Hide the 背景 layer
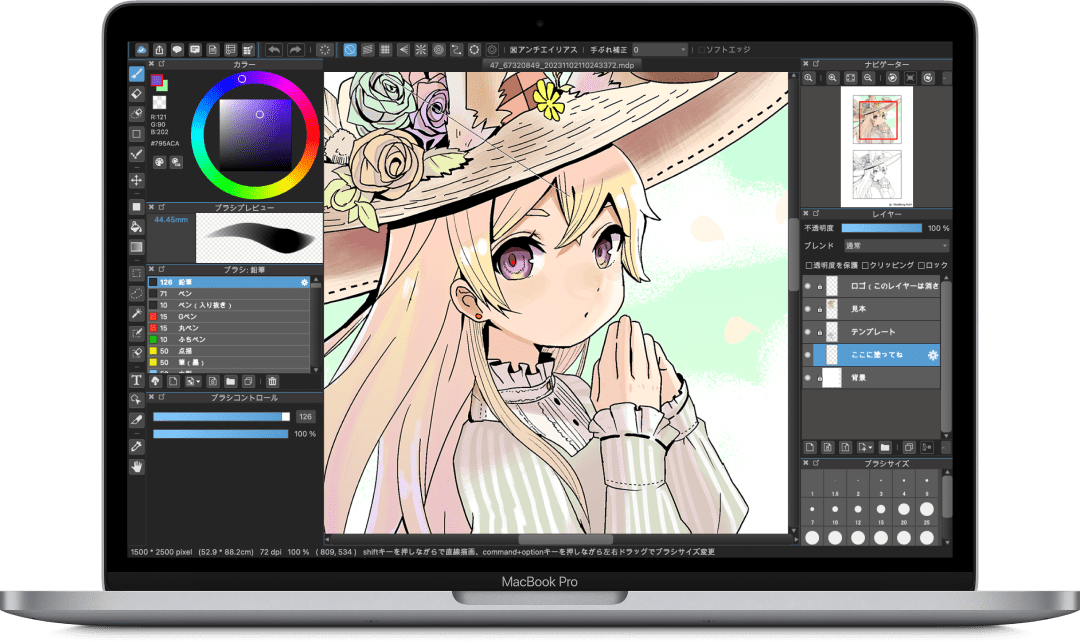 [x=808, y=376]
